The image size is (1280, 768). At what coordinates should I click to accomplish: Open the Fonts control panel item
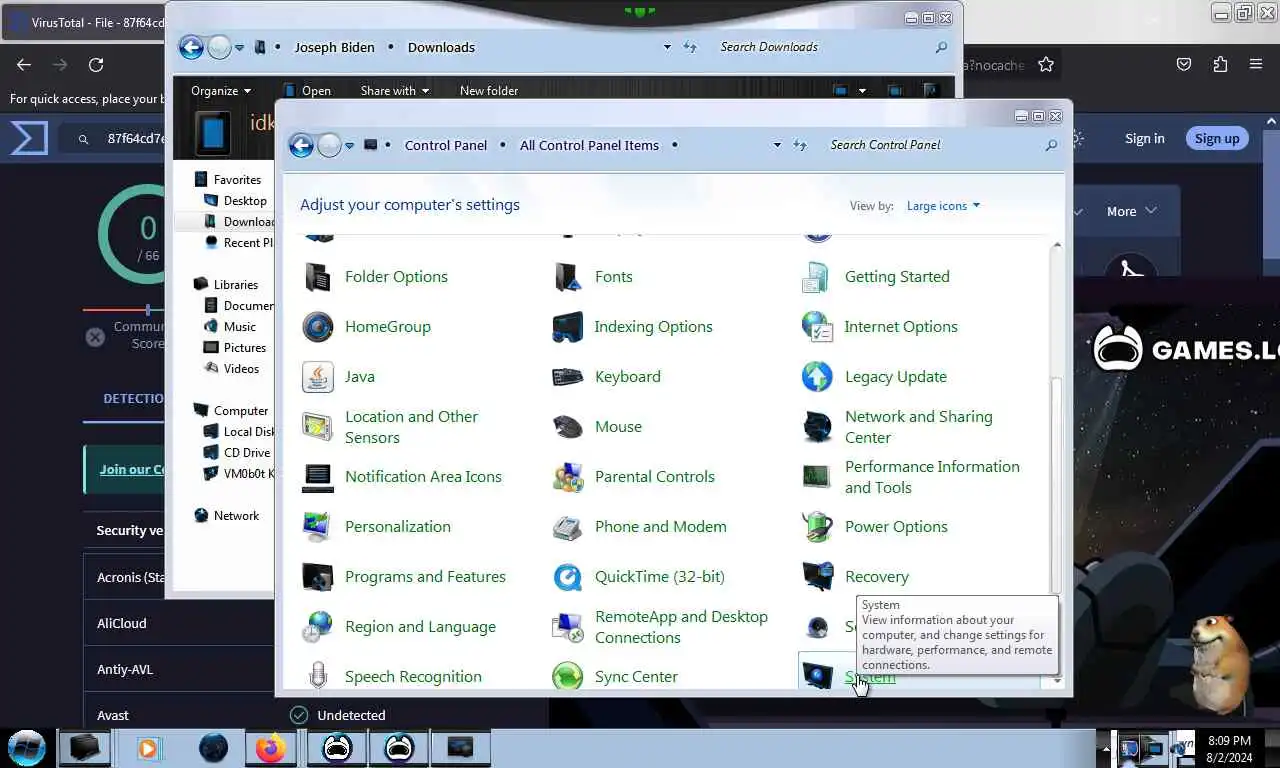593,277
